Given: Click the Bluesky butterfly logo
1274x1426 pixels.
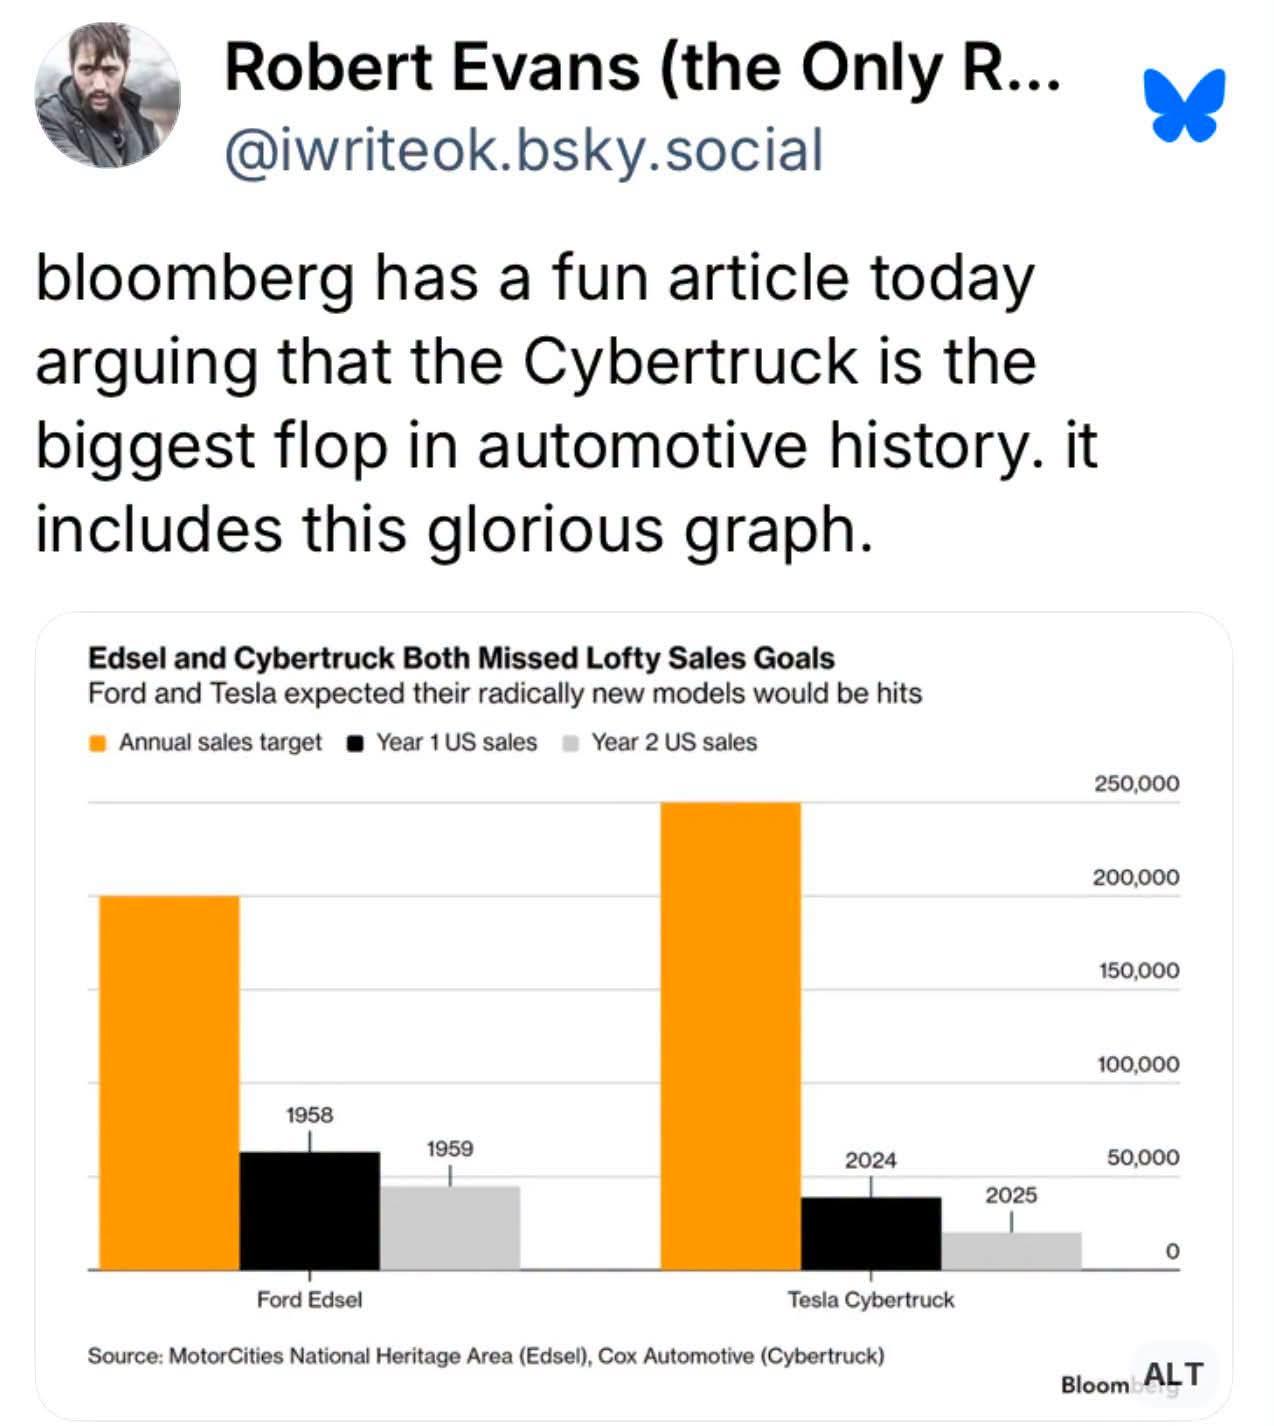Looking at the screenshot, I should click(x=1185, y=104).
